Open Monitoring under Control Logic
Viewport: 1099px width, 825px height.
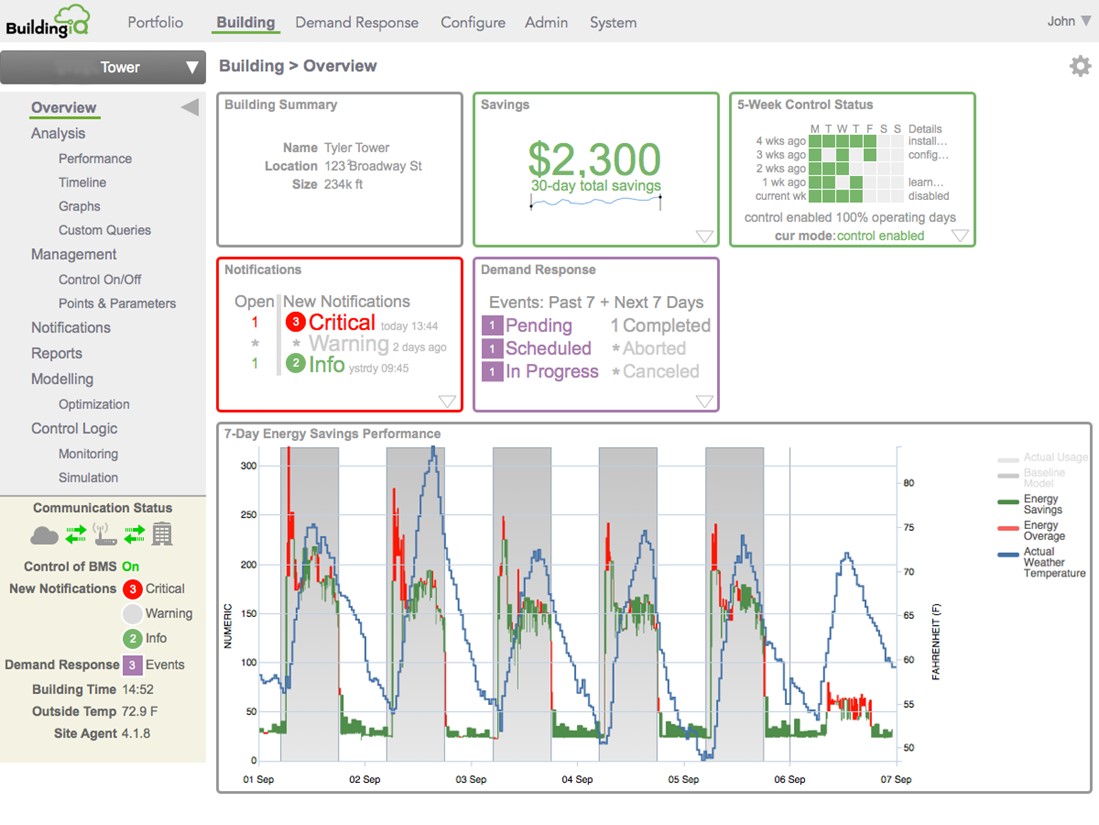(x=88, y=454)
